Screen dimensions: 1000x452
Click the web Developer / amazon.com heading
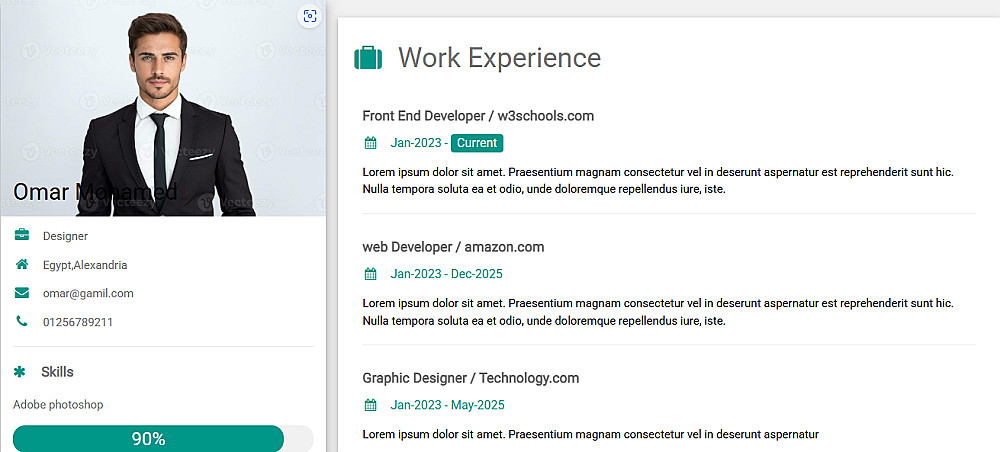[453, 247]
